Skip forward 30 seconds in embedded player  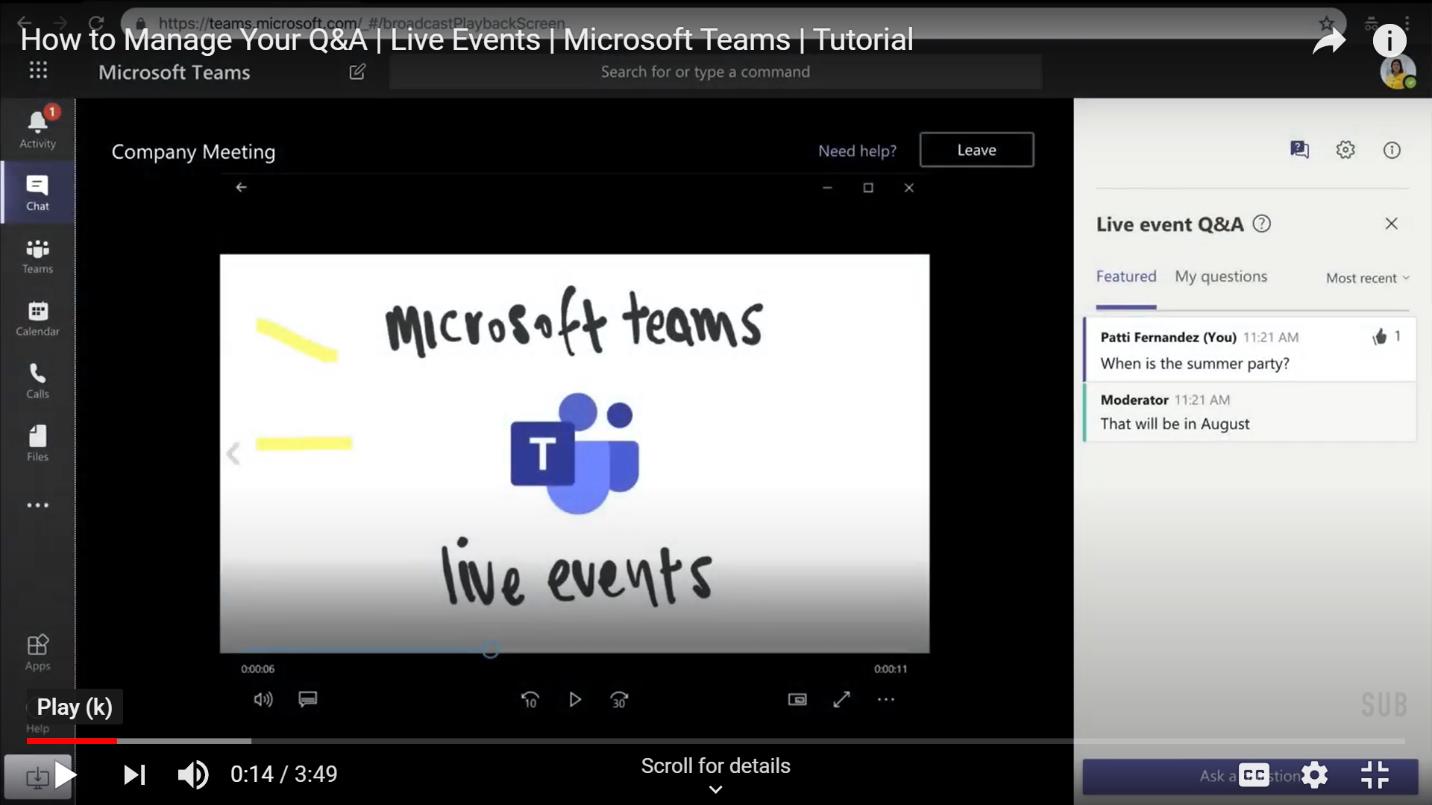click(619, 700)
